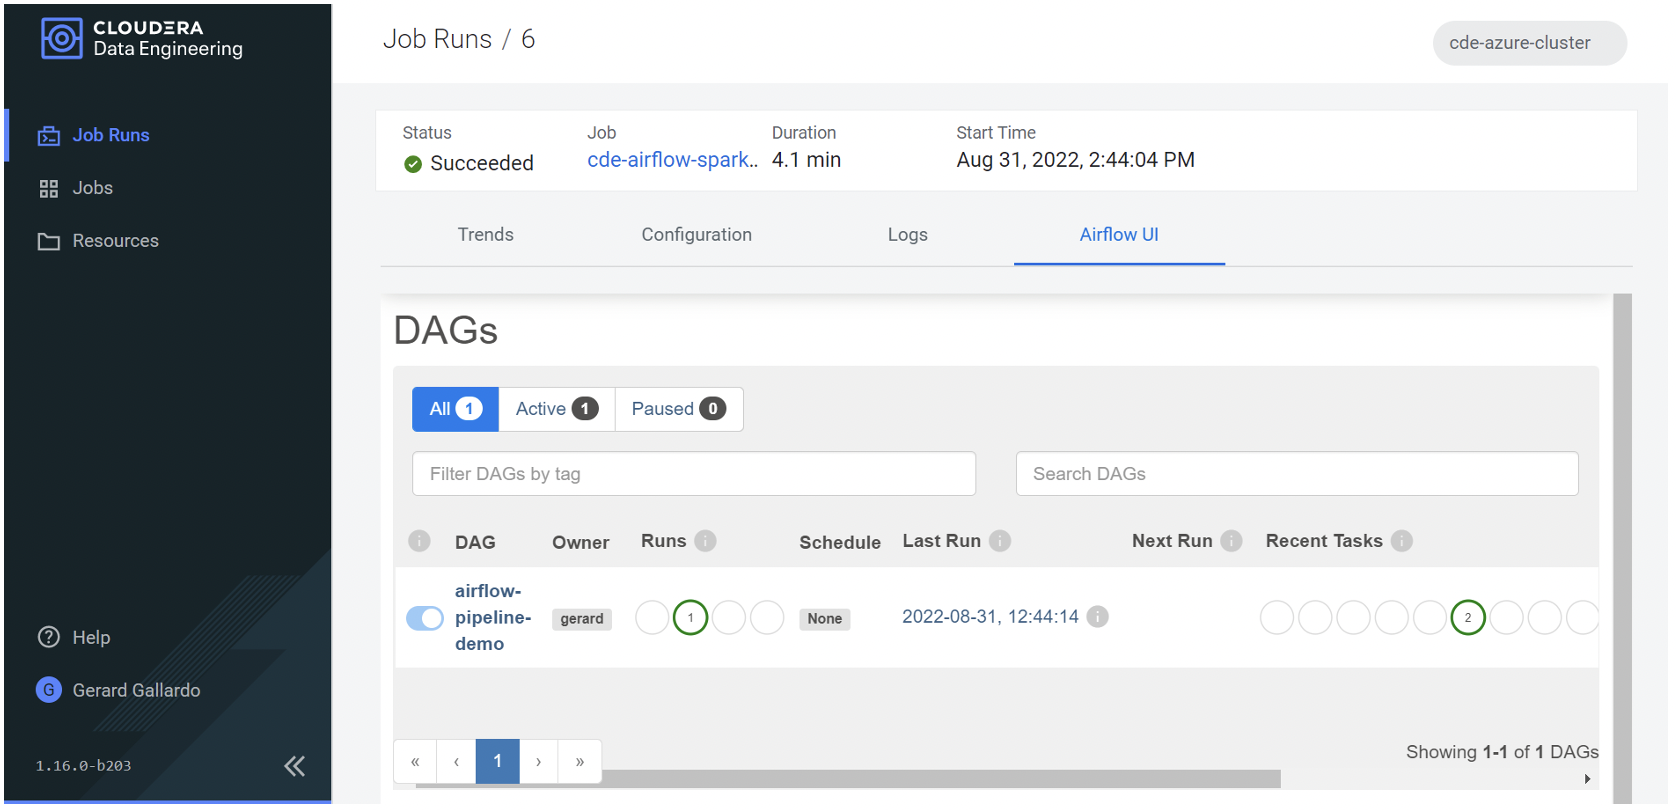Click the DAG column header

475,542
